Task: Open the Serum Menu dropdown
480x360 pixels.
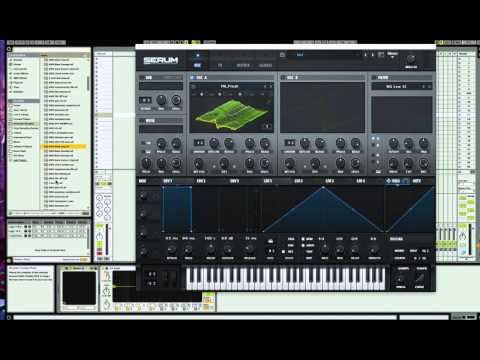Action: click(393, 54)
